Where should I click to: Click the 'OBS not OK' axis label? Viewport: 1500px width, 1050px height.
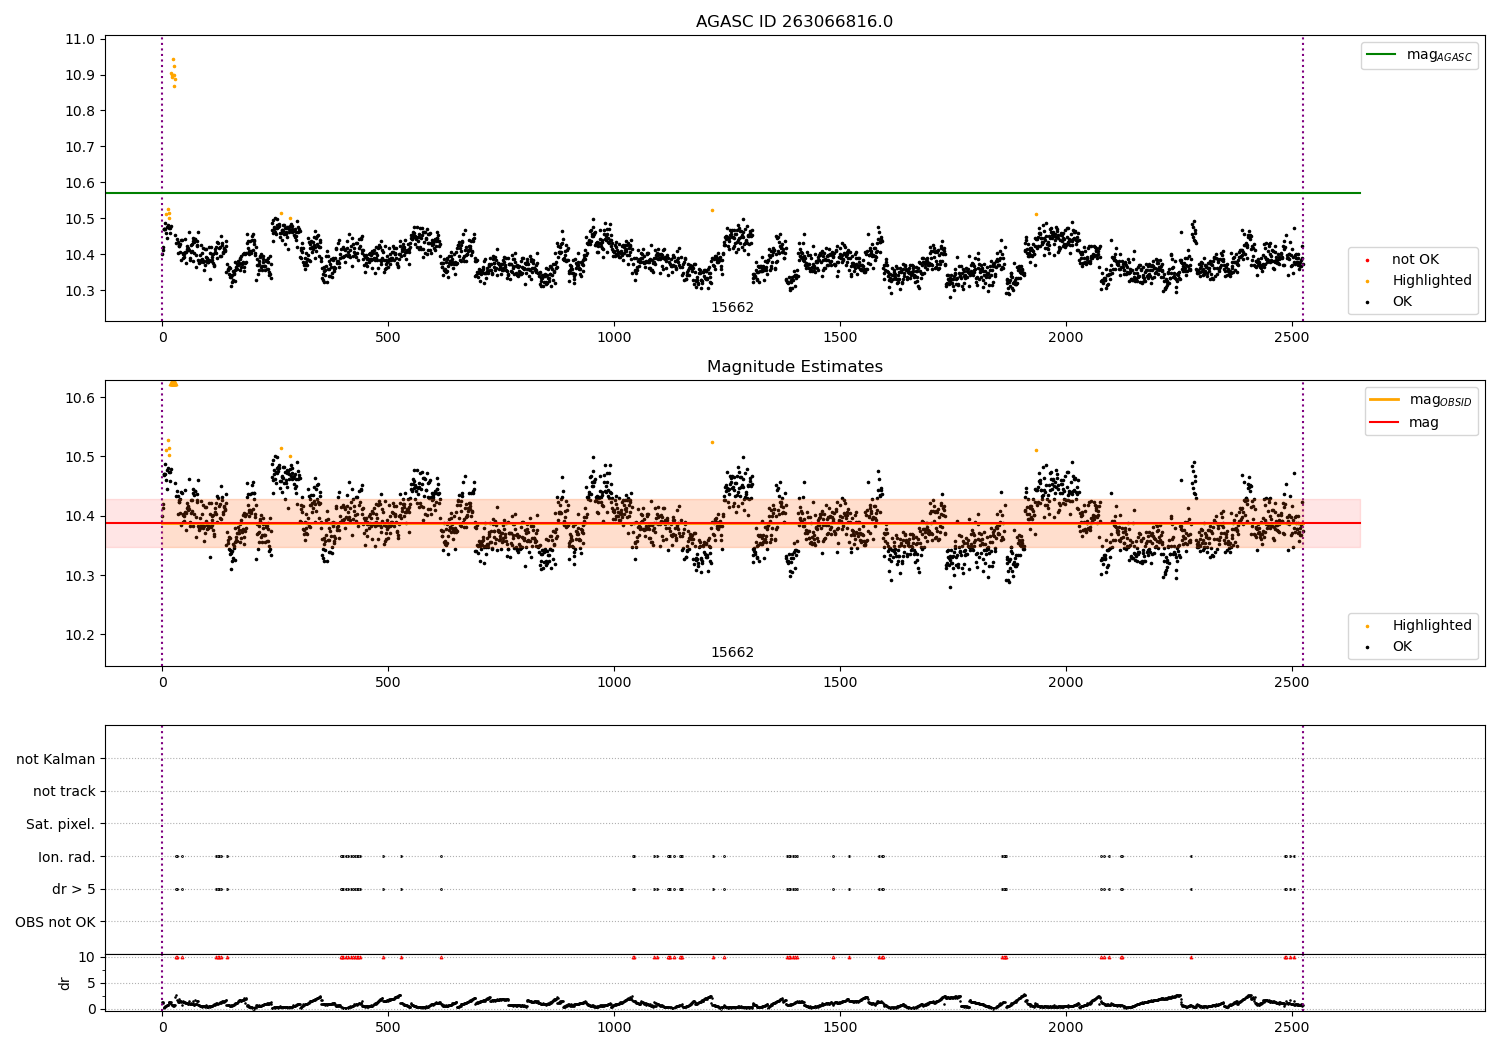click(x=56, y=922)
